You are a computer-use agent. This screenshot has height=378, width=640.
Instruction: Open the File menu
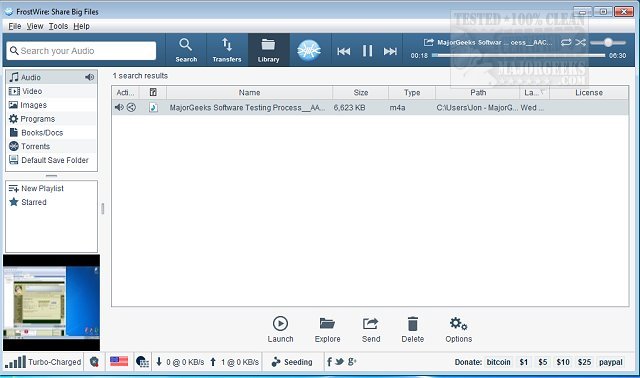[15, 26]
